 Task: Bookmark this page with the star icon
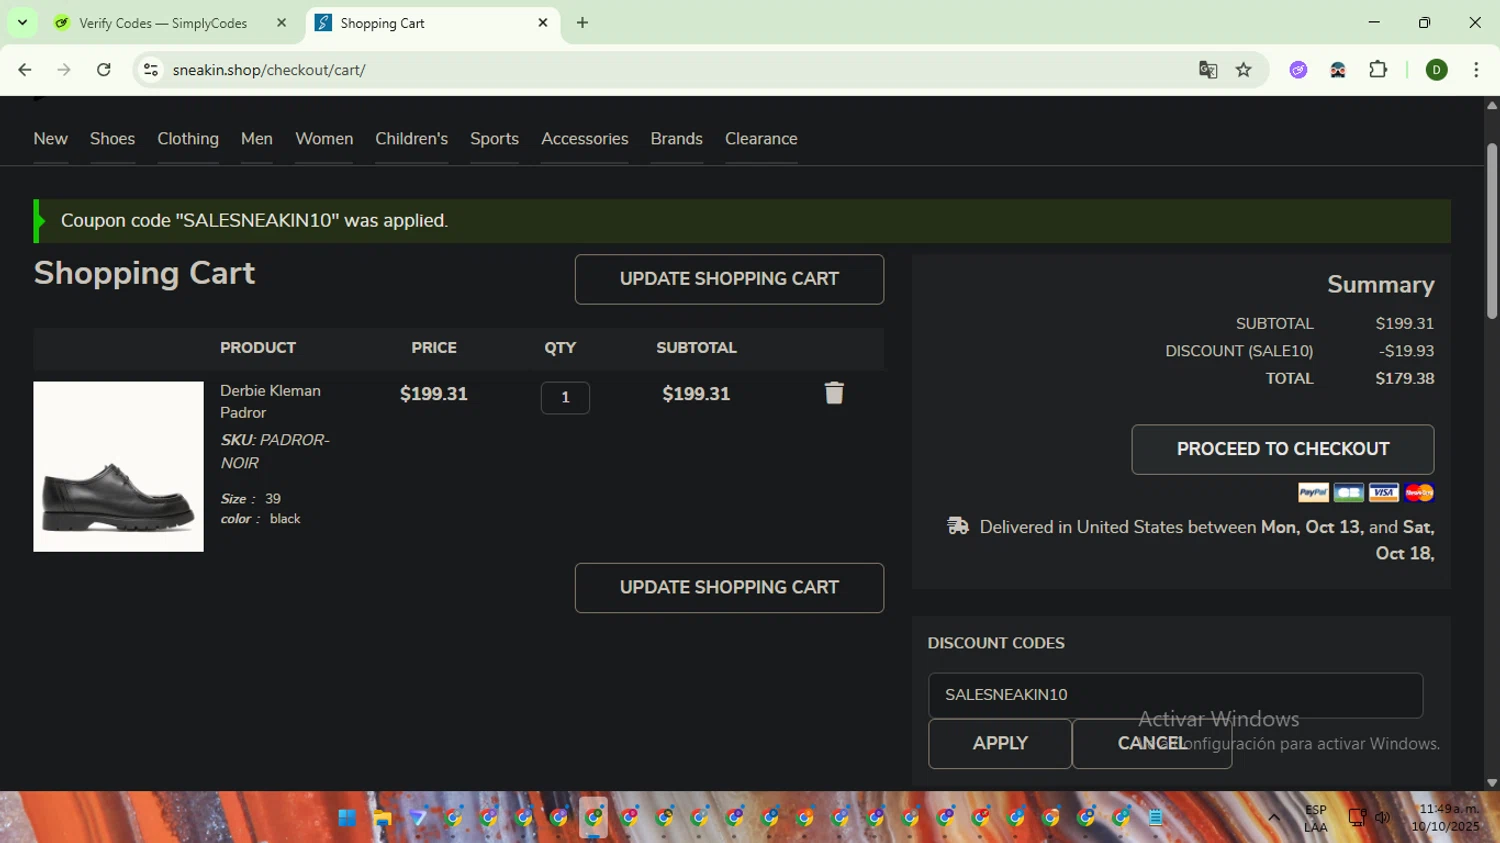click(x=1244, y=70)
